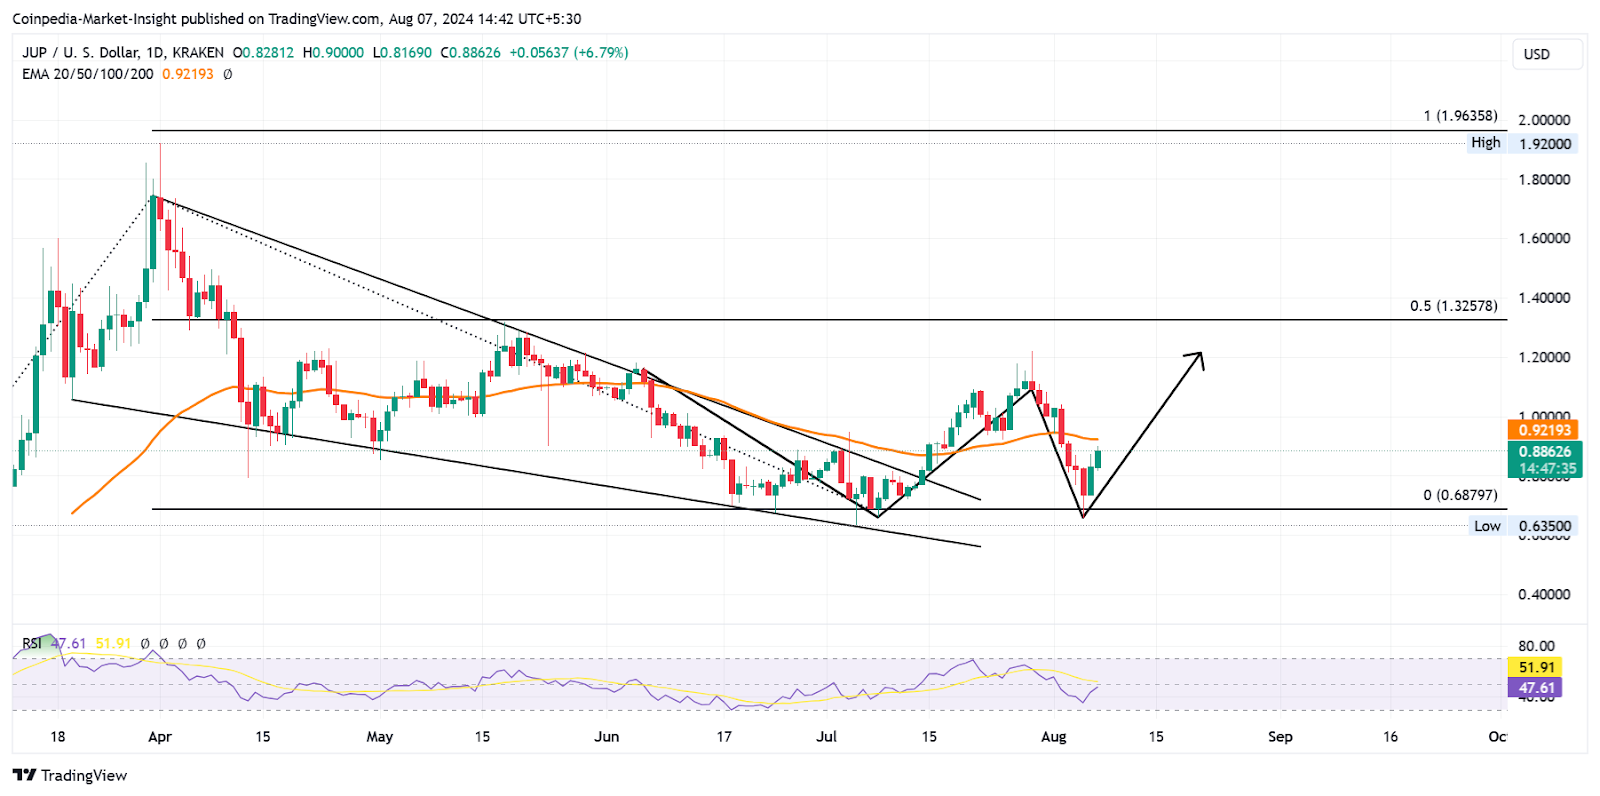Click the orange 0.92193 EMA price tag
This screenshot has width=1600, height=796.
tap(1544, 430)
